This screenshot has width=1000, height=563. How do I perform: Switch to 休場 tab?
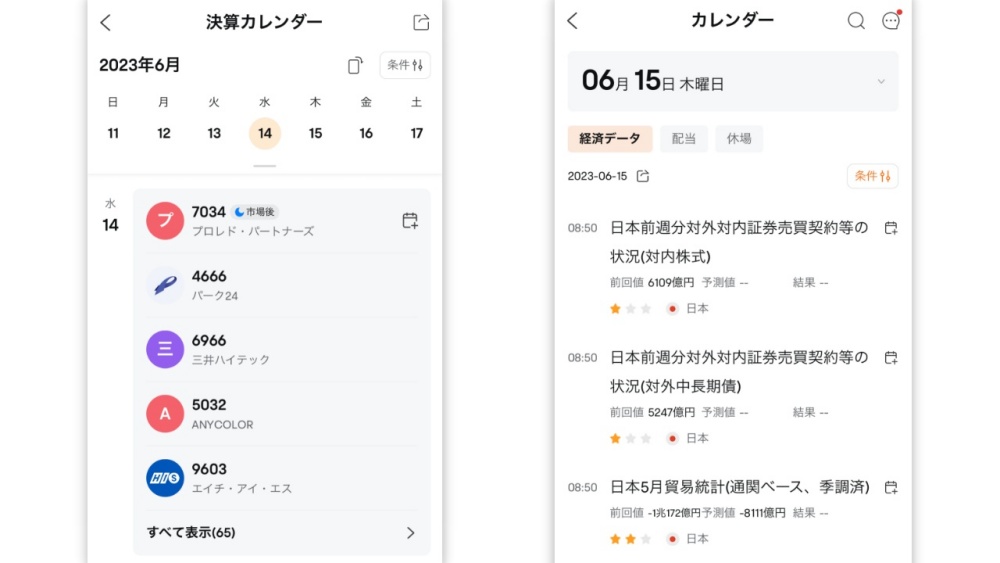739,138
